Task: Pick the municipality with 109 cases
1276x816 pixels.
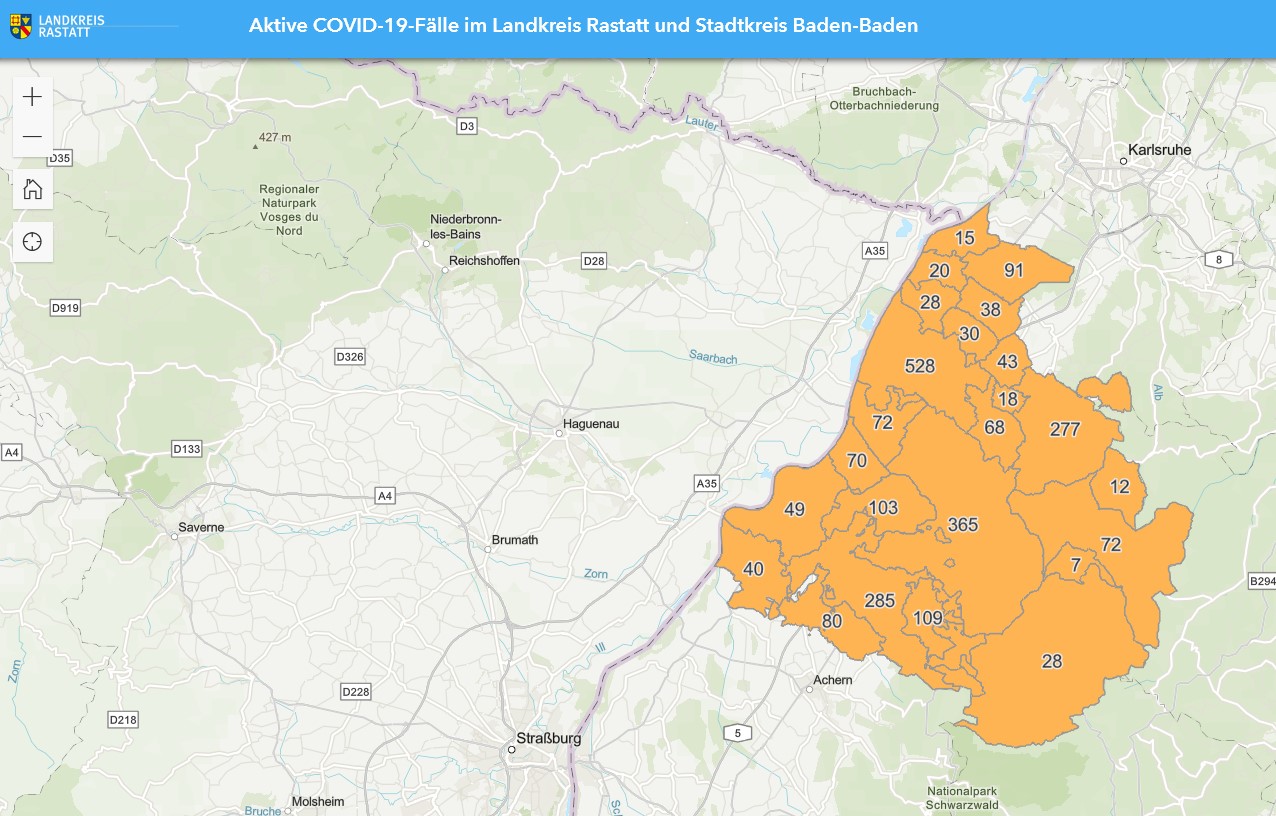Action: tap(928, 618)
